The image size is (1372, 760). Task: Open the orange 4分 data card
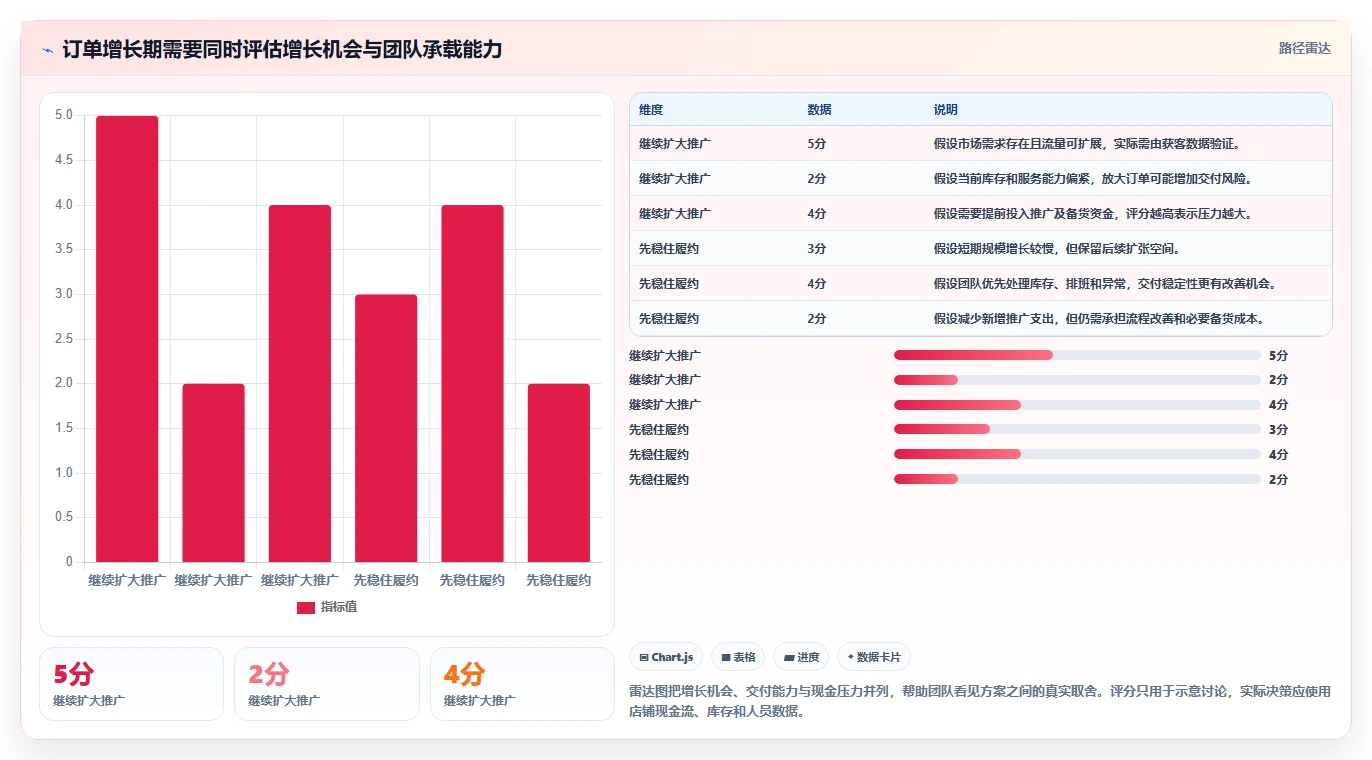pos(522,684)
